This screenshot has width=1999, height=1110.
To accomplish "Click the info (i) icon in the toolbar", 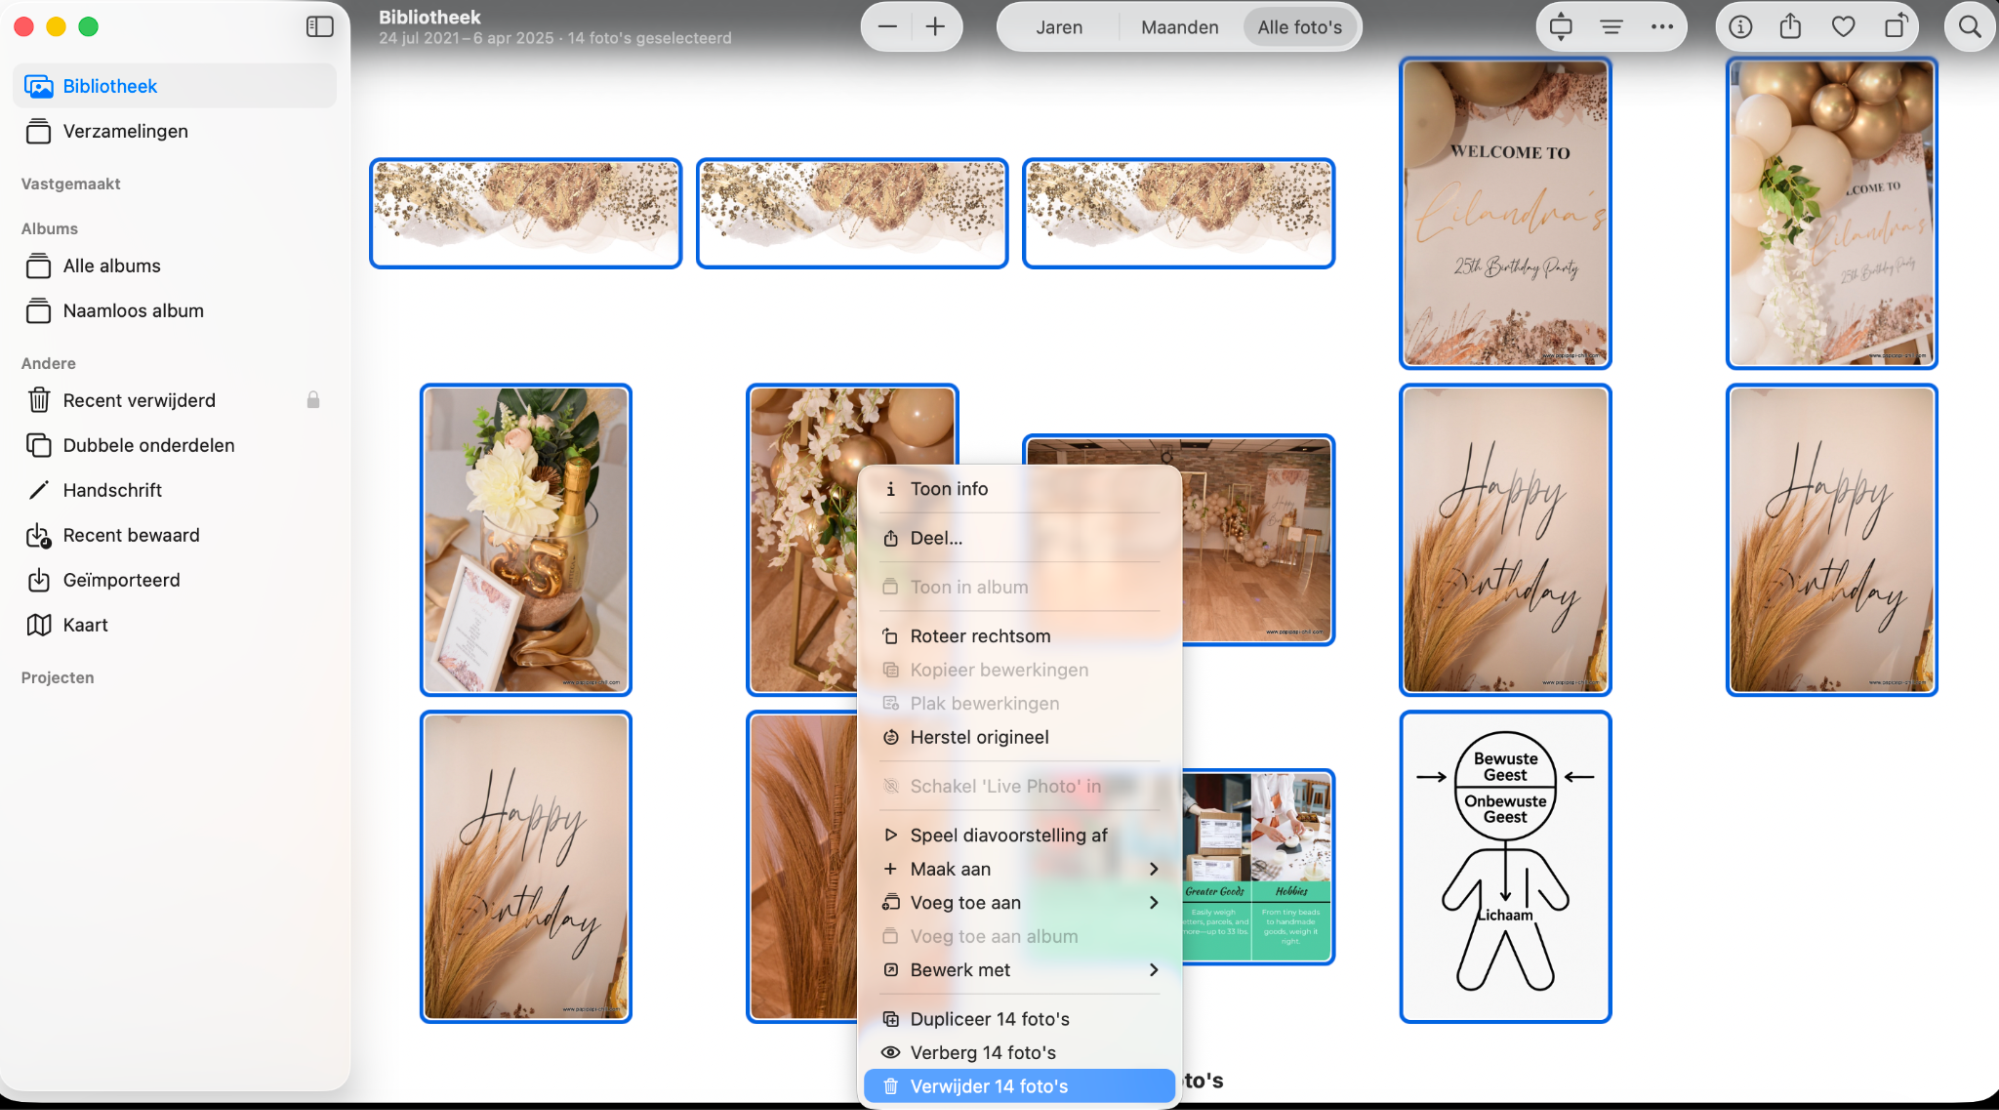I will tap(1739, 27).
